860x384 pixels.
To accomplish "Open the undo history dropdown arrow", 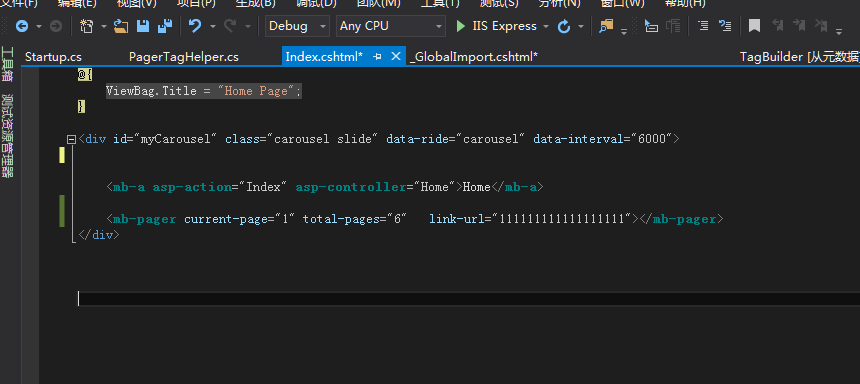I will click(212, 26).
